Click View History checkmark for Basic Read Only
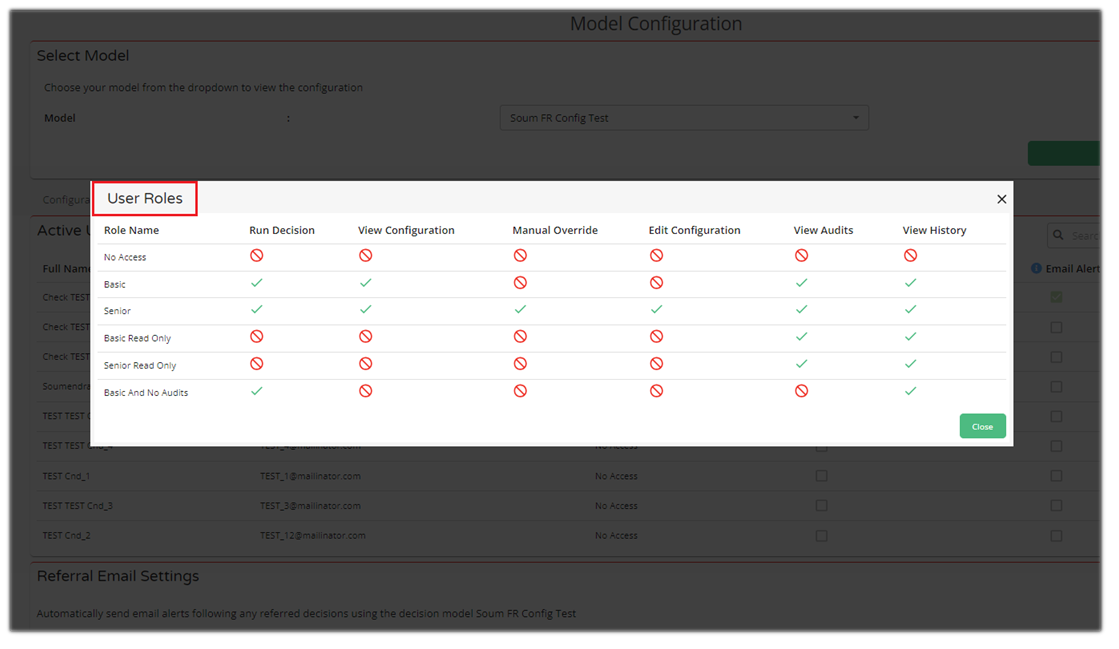The width and height of the screenshot is (1119, 649). [910, 337]
